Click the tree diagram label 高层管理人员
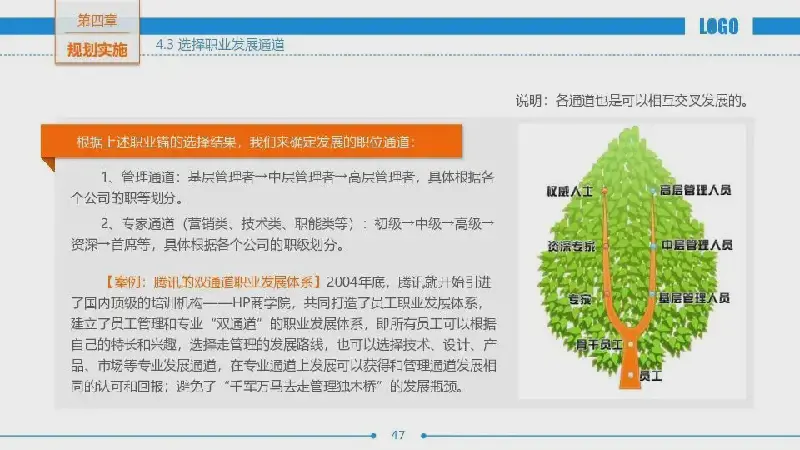800x450 pixels. (695, 190)
